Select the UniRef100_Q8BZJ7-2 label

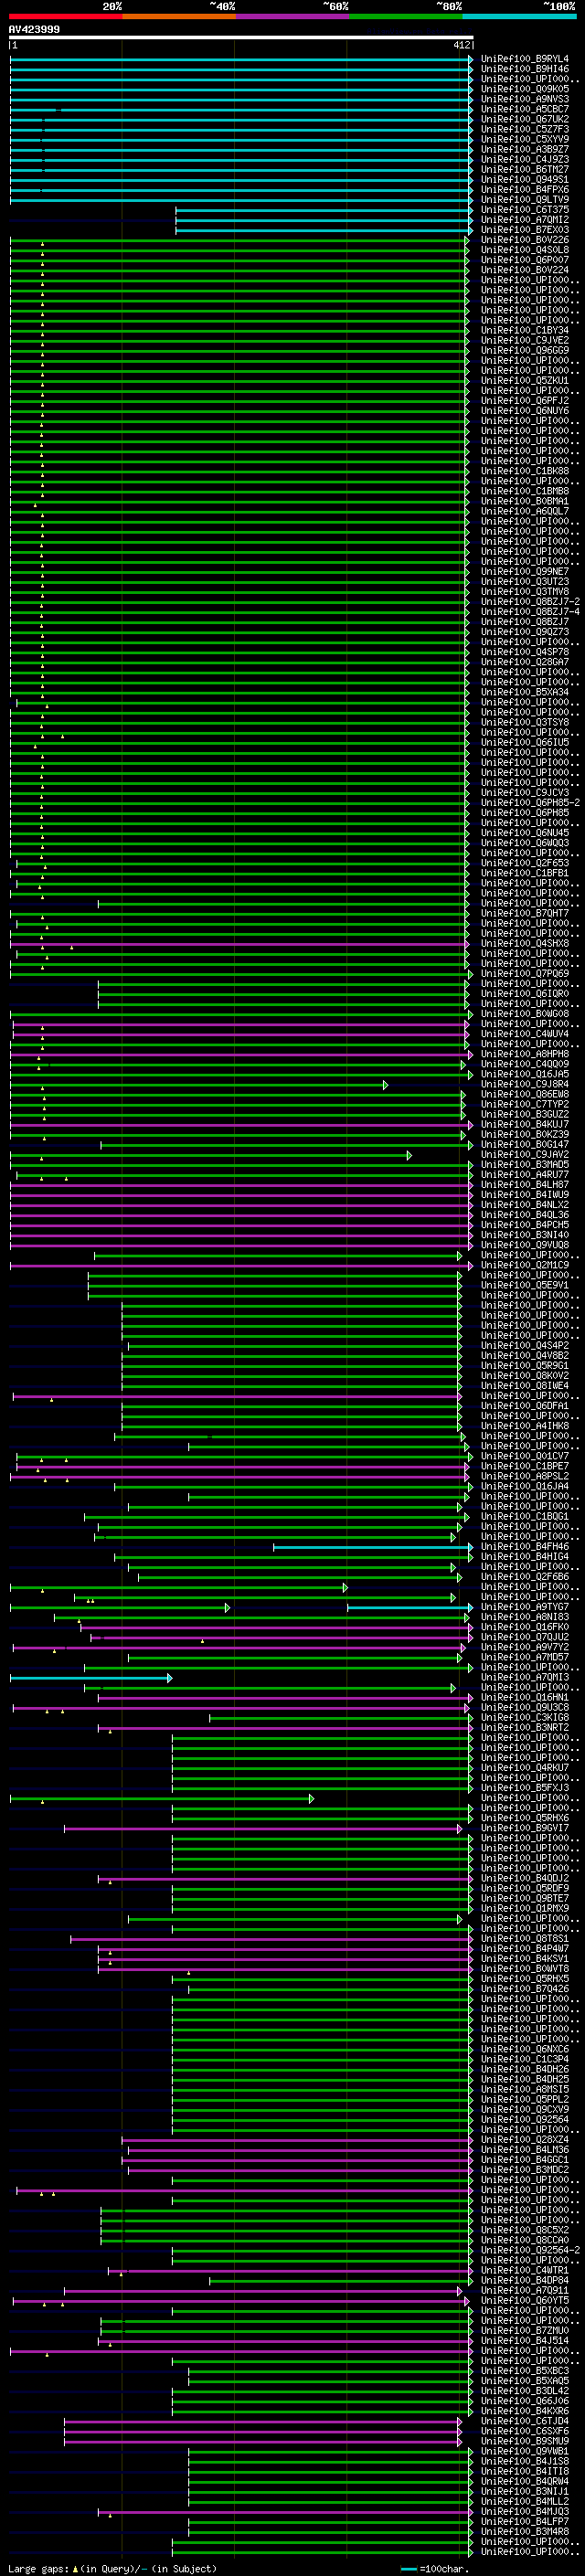pos(530,602)
